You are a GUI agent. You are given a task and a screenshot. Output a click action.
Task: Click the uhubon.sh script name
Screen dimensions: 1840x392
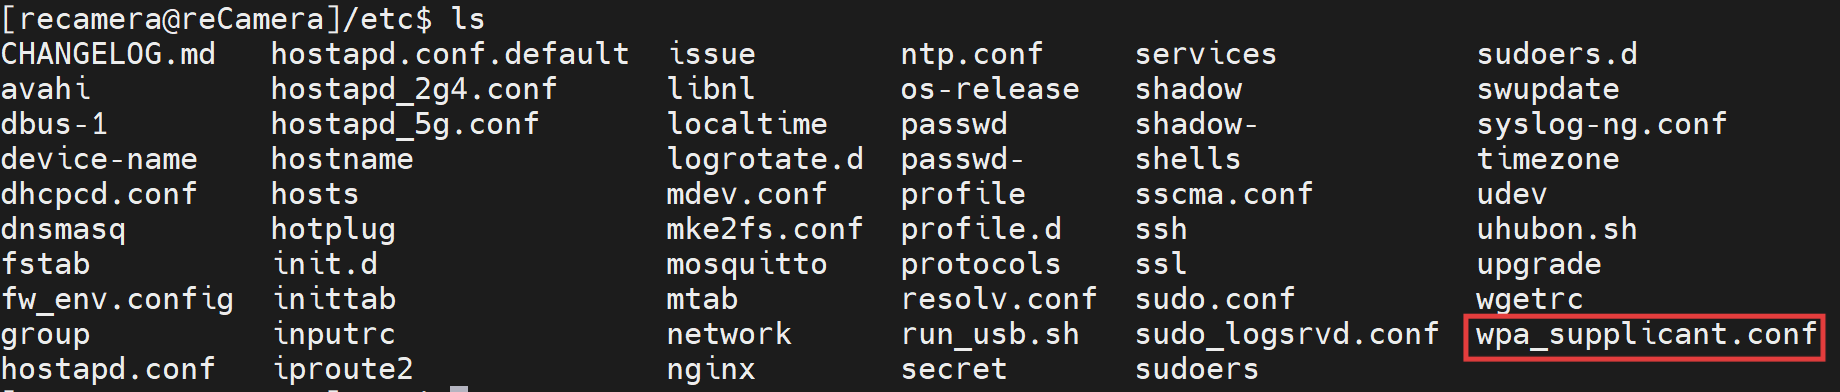click(1557, 229)
